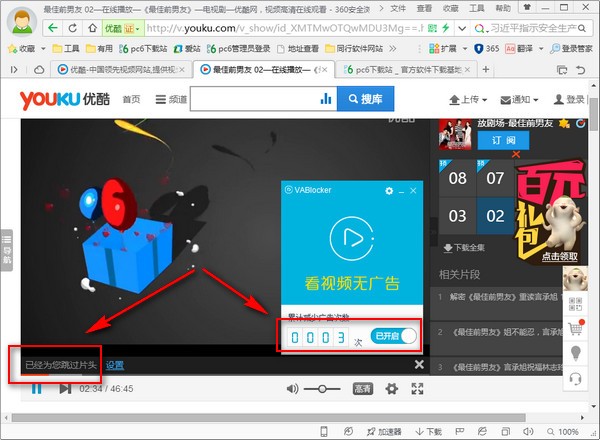
Task: Click the horizontal page scrollbar
Action: coord(269,417)
